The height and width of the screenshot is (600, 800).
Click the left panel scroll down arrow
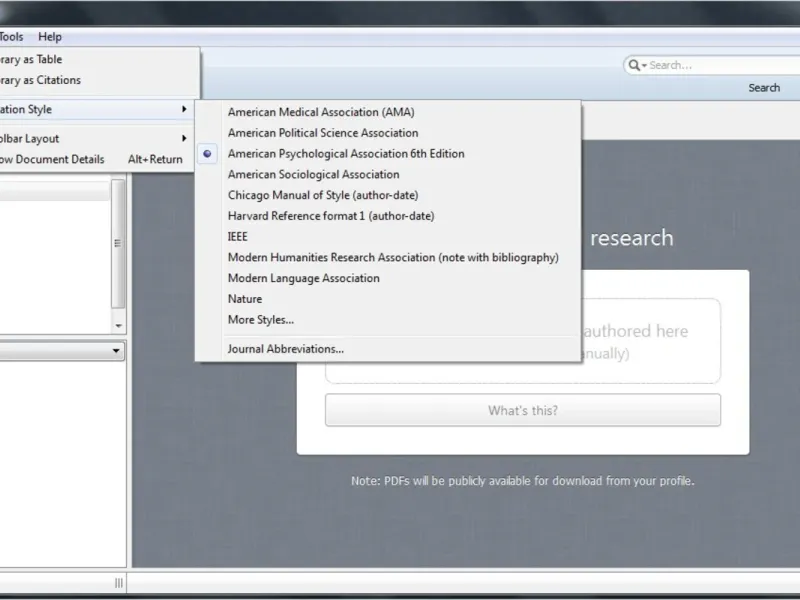click(x=118, y=326)
